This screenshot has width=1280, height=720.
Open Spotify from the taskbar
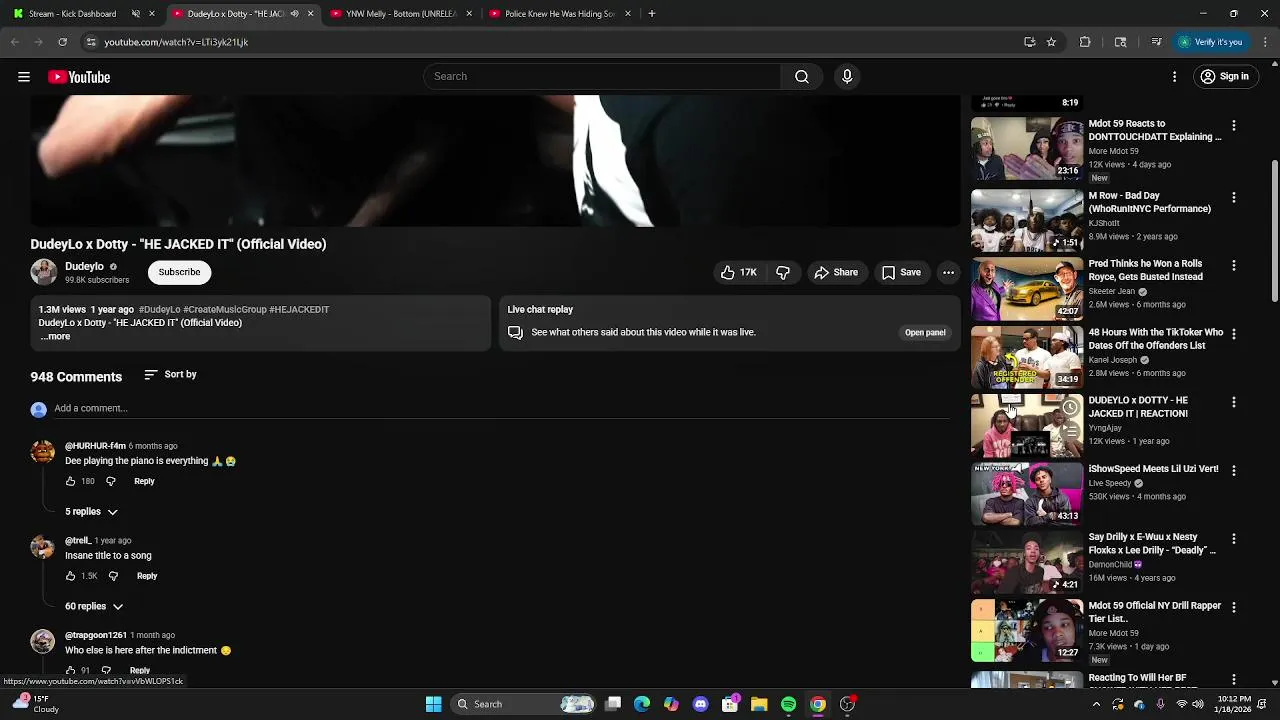[788, 704]
